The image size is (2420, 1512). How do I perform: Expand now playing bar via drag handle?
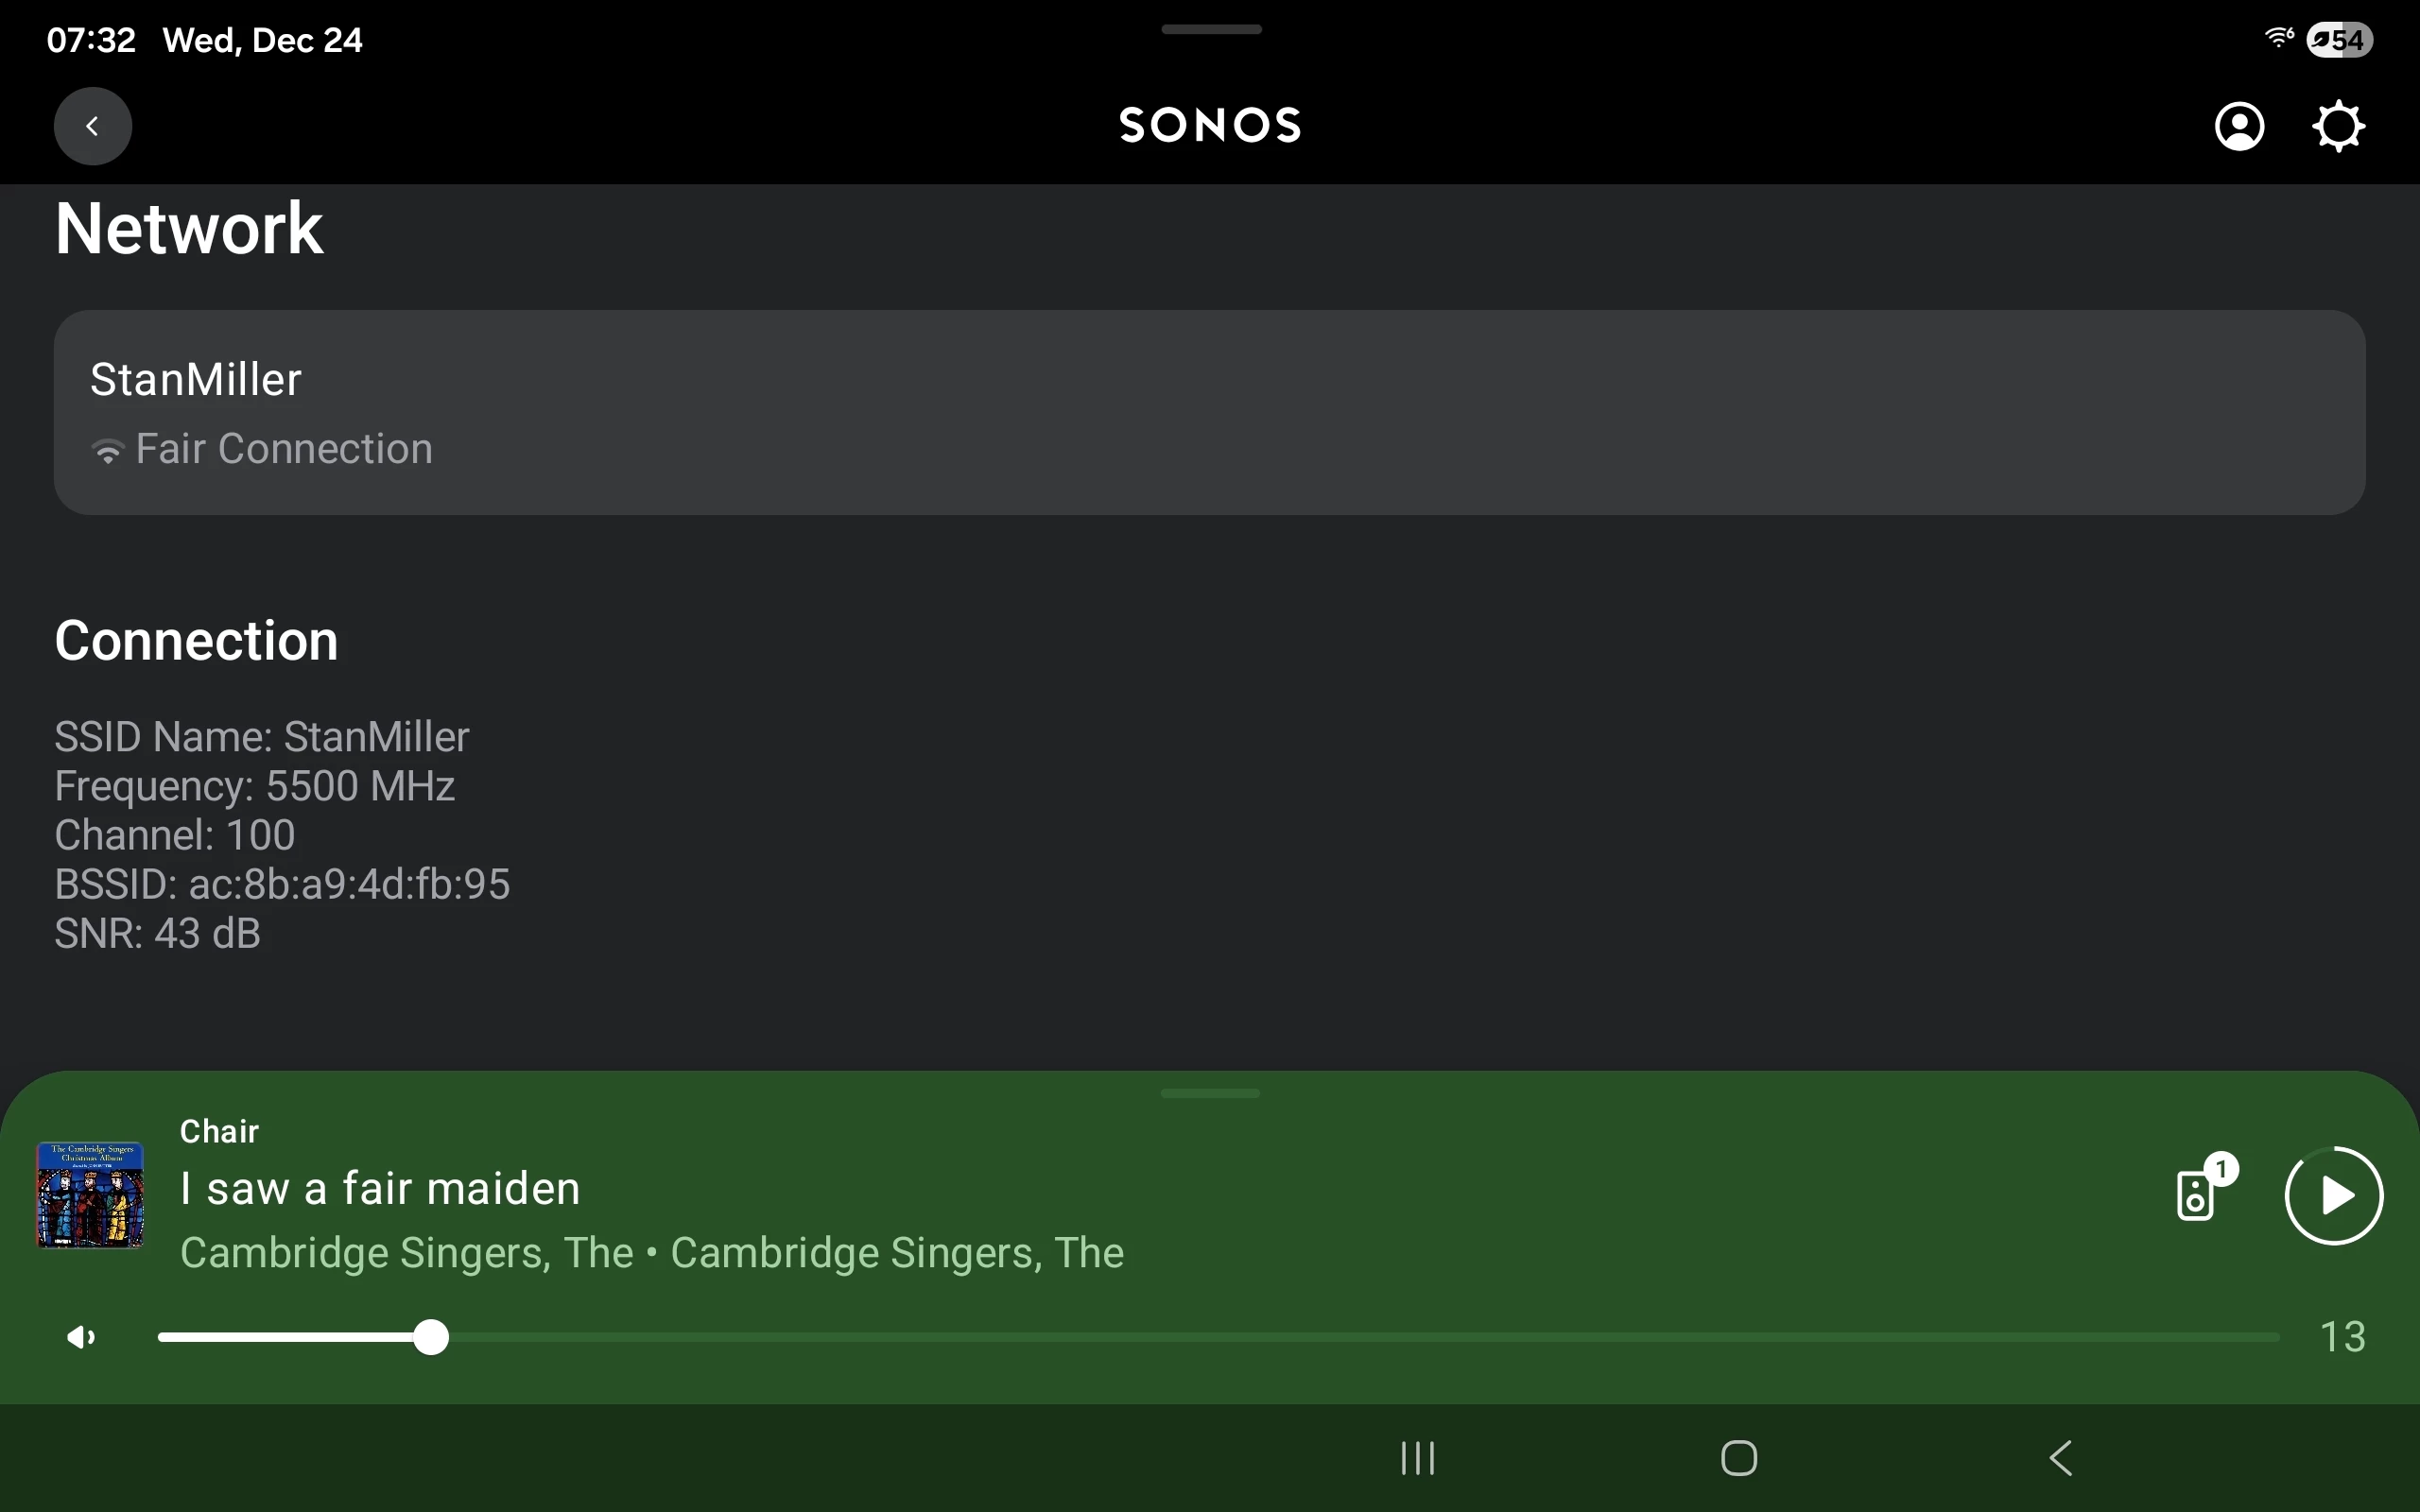tap(1210, 1093)
